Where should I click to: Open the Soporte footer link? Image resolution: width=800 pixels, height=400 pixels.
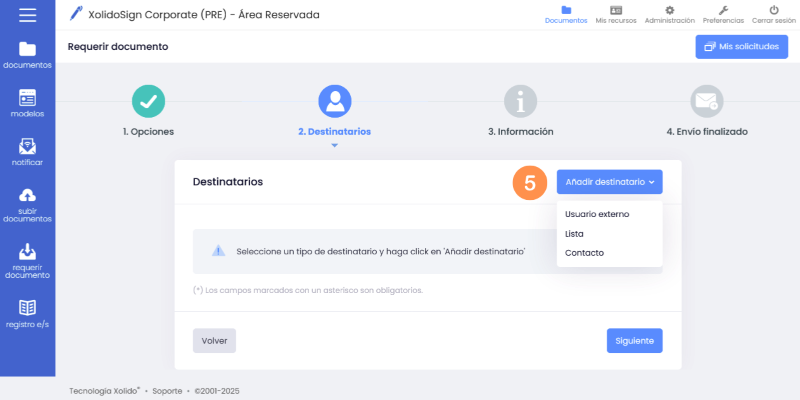(167, 391)
